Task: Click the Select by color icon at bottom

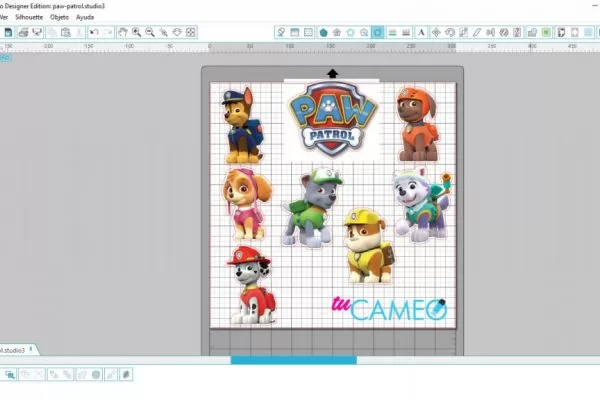Action: (10, 374)
